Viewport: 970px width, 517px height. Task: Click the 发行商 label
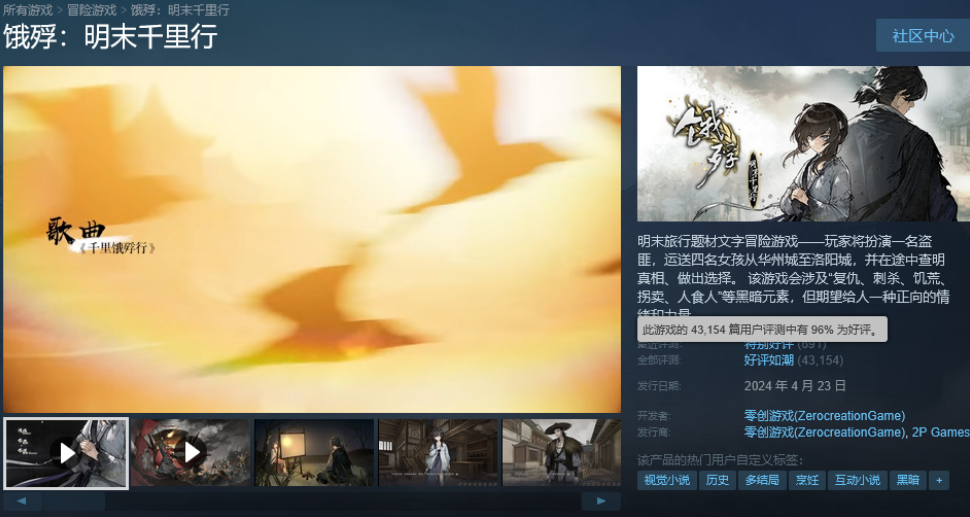pos(654,432)
